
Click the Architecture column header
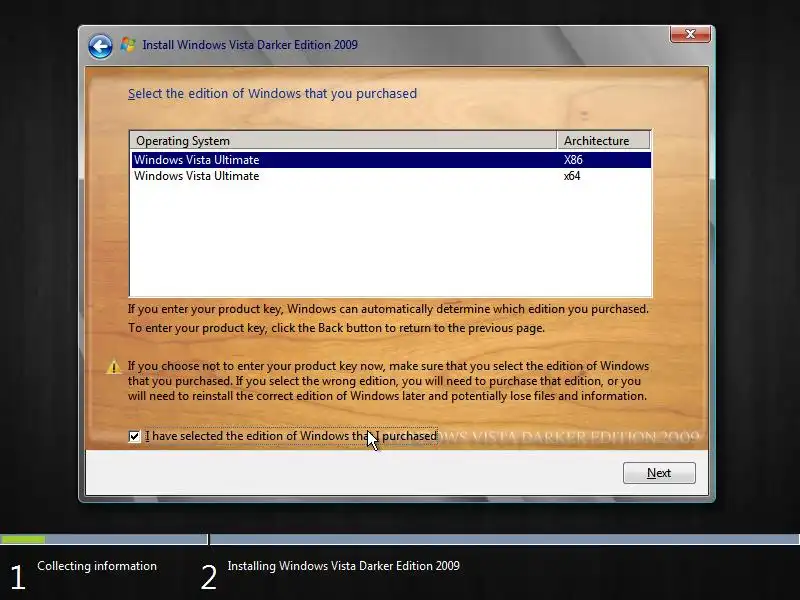click(x=604, y=140)
